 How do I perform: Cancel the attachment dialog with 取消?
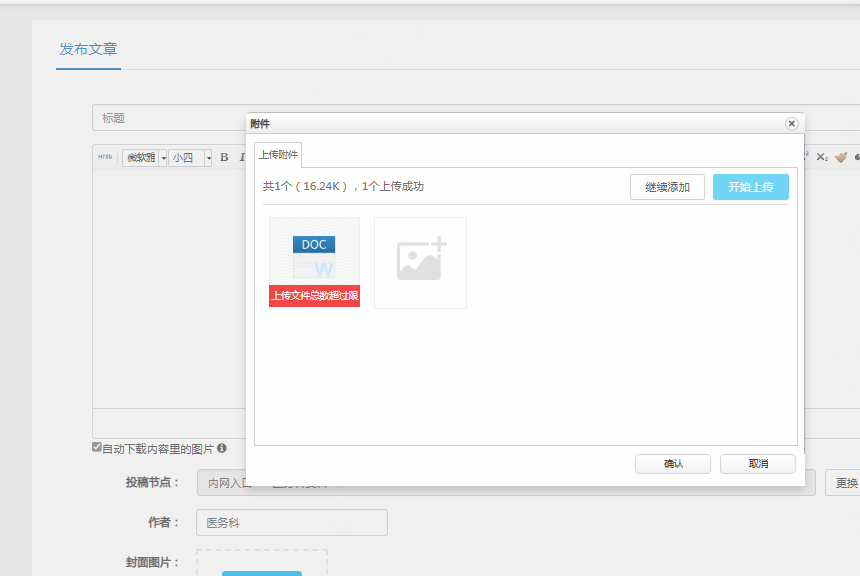(x=758, y=464)
